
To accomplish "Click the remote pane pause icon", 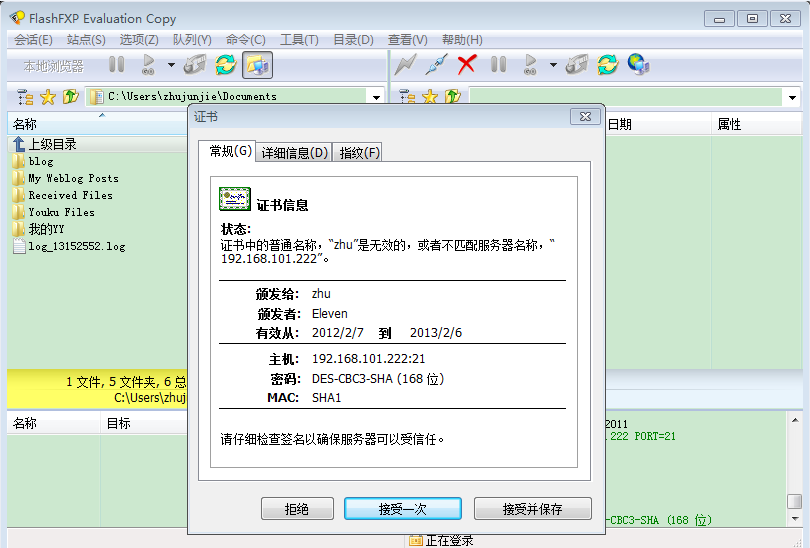I will [499, 65].
